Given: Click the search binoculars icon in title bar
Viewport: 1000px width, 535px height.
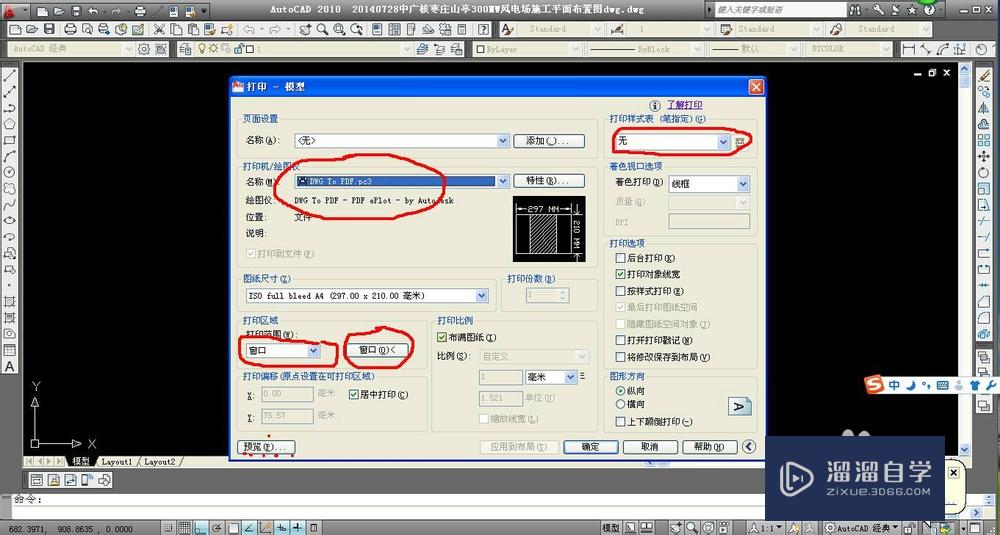Looking at the screenshot, I should coord(855,10).
